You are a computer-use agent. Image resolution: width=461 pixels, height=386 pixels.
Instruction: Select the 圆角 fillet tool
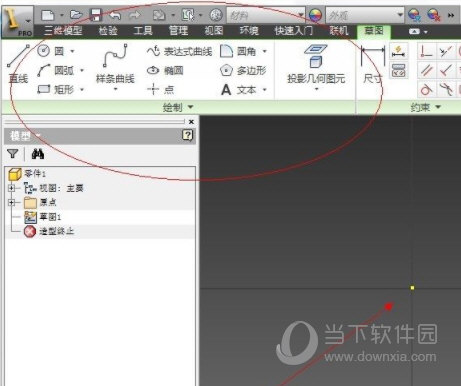(238, 51)
